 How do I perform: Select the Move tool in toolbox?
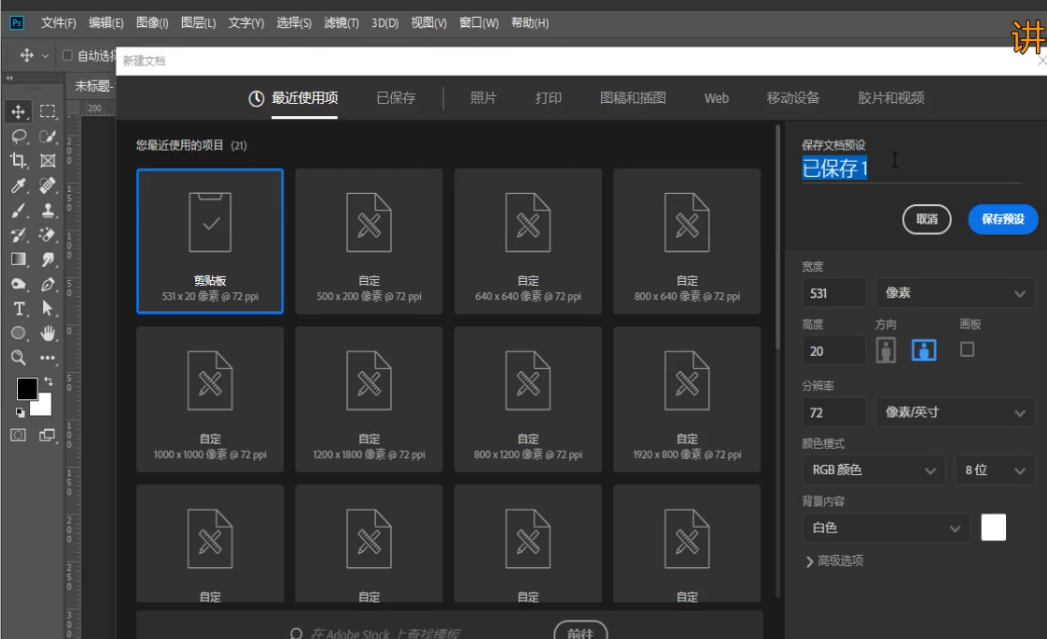[x=19, y=112]
